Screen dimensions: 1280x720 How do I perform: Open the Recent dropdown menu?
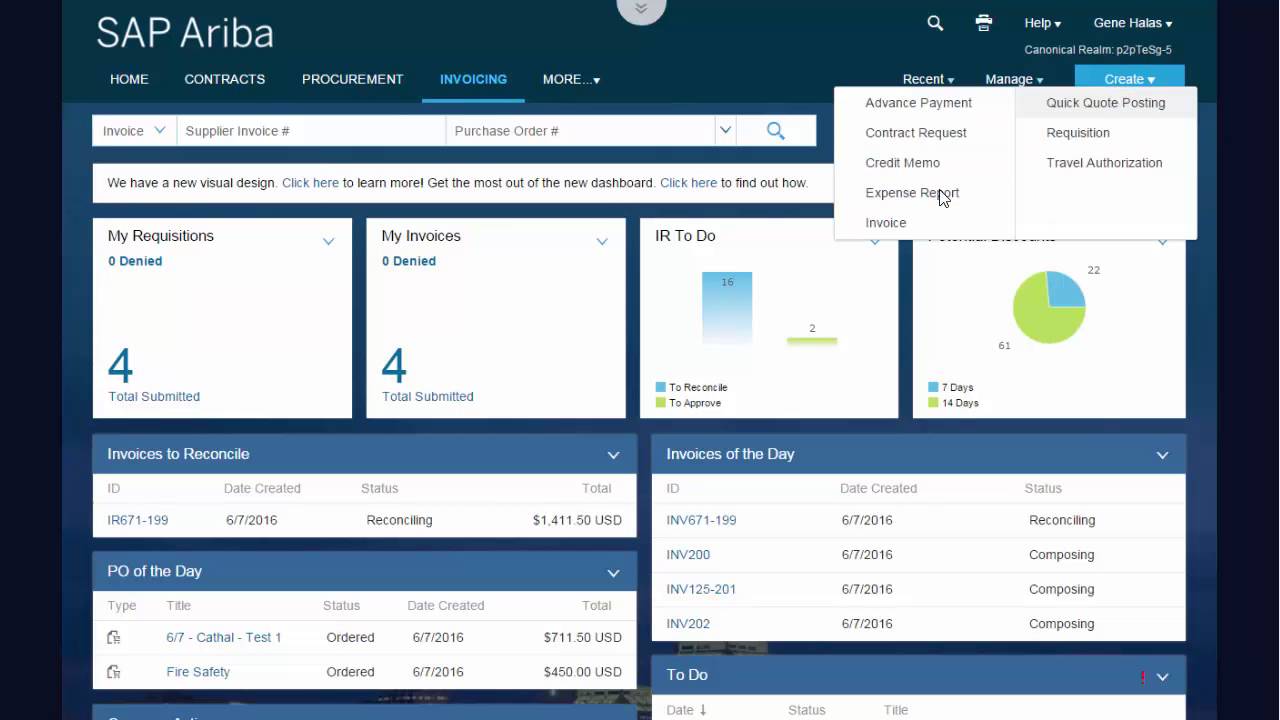(928, 79)
